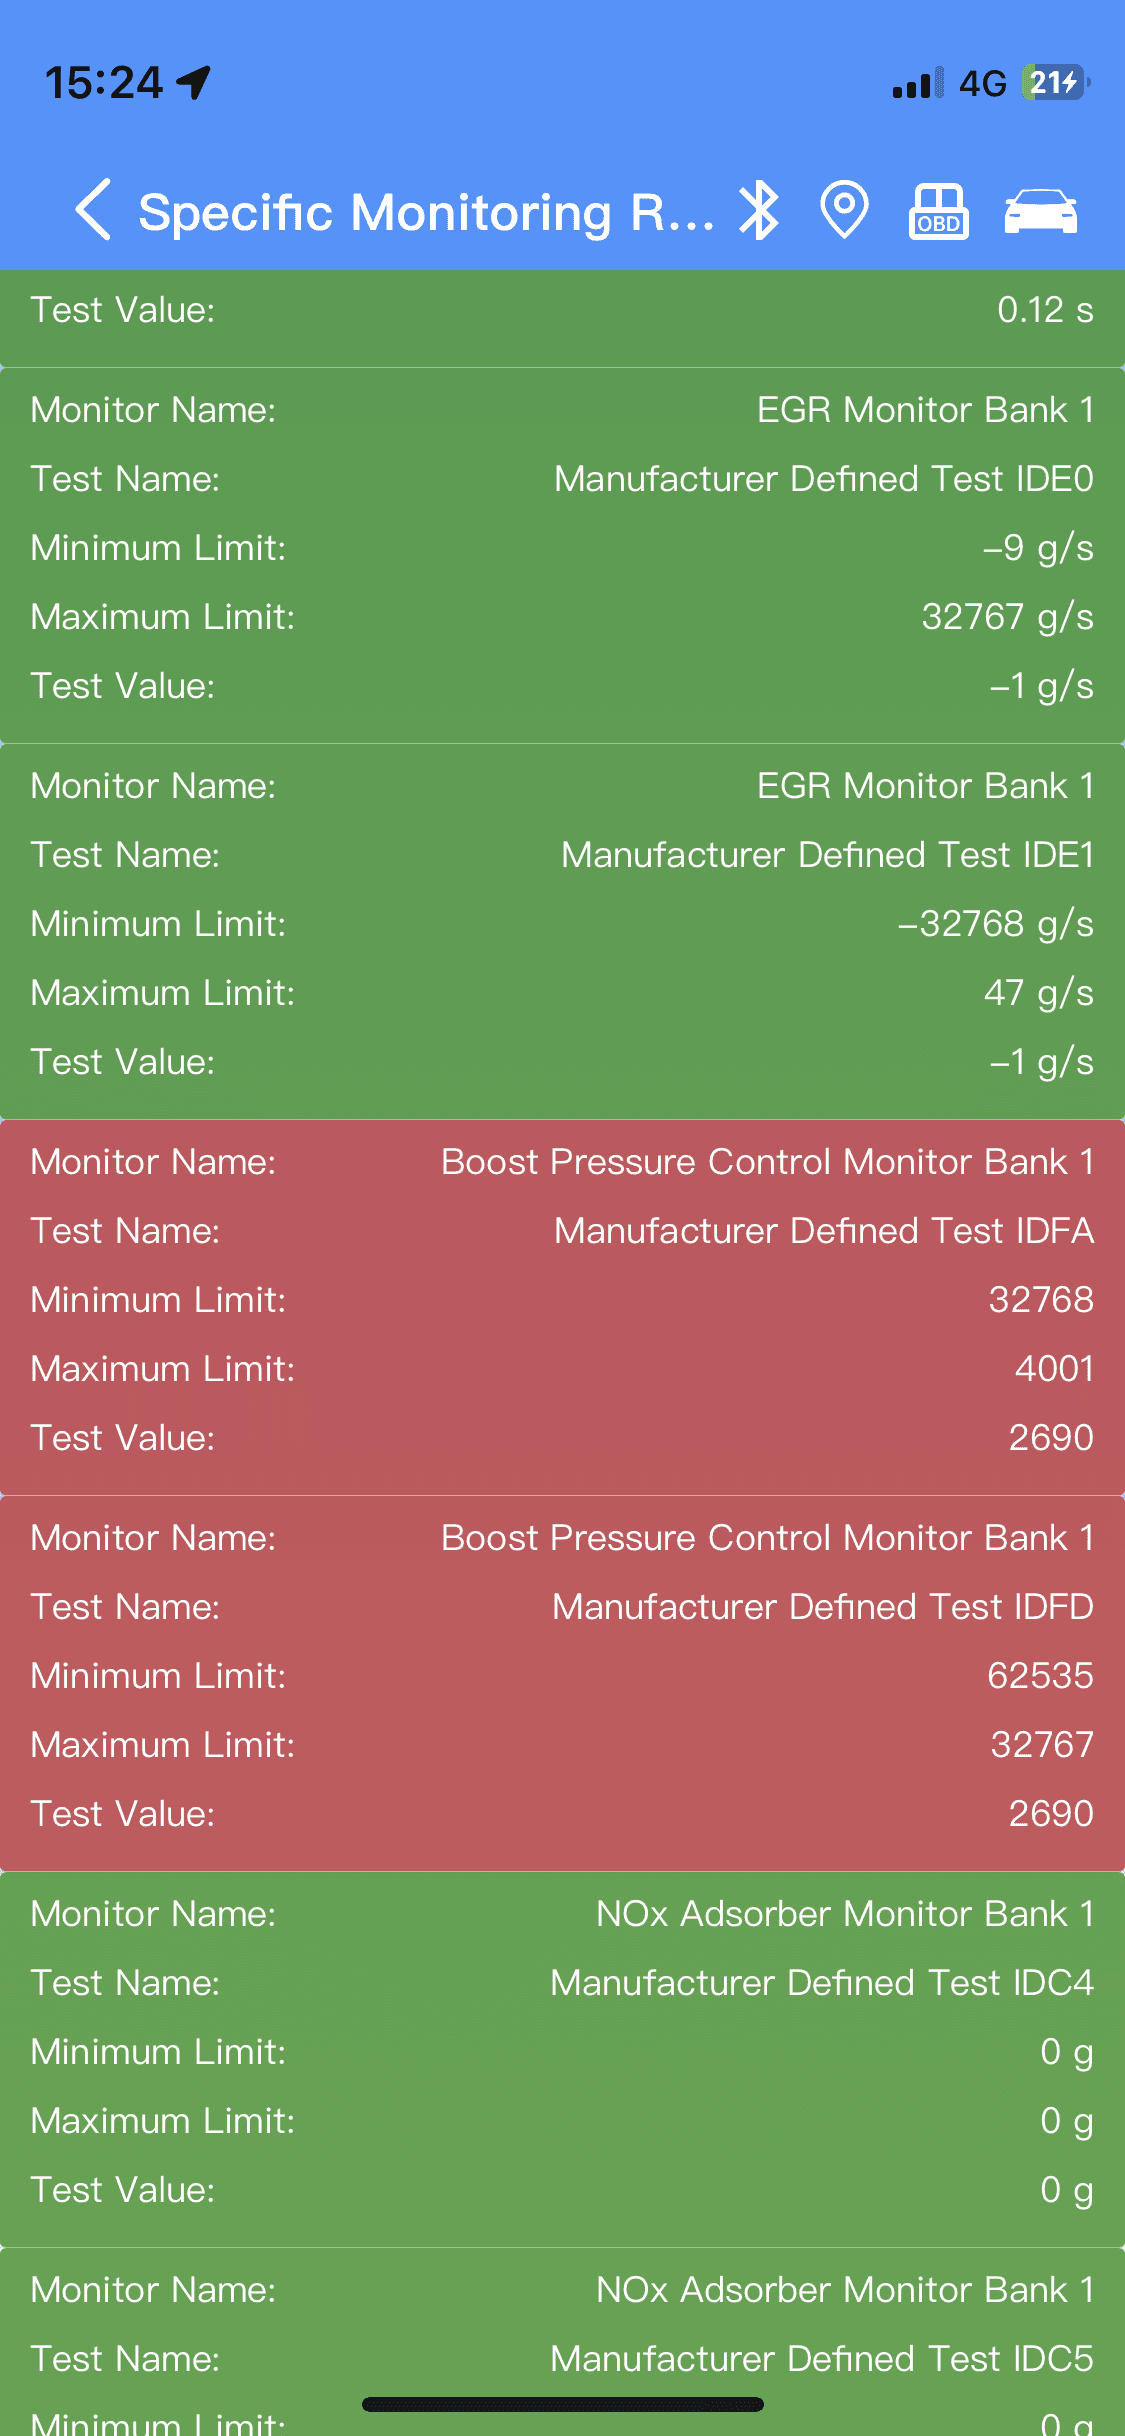Tap the location arrow beside the clock
1125x2436 pixels.
click(x=194, y=82)
